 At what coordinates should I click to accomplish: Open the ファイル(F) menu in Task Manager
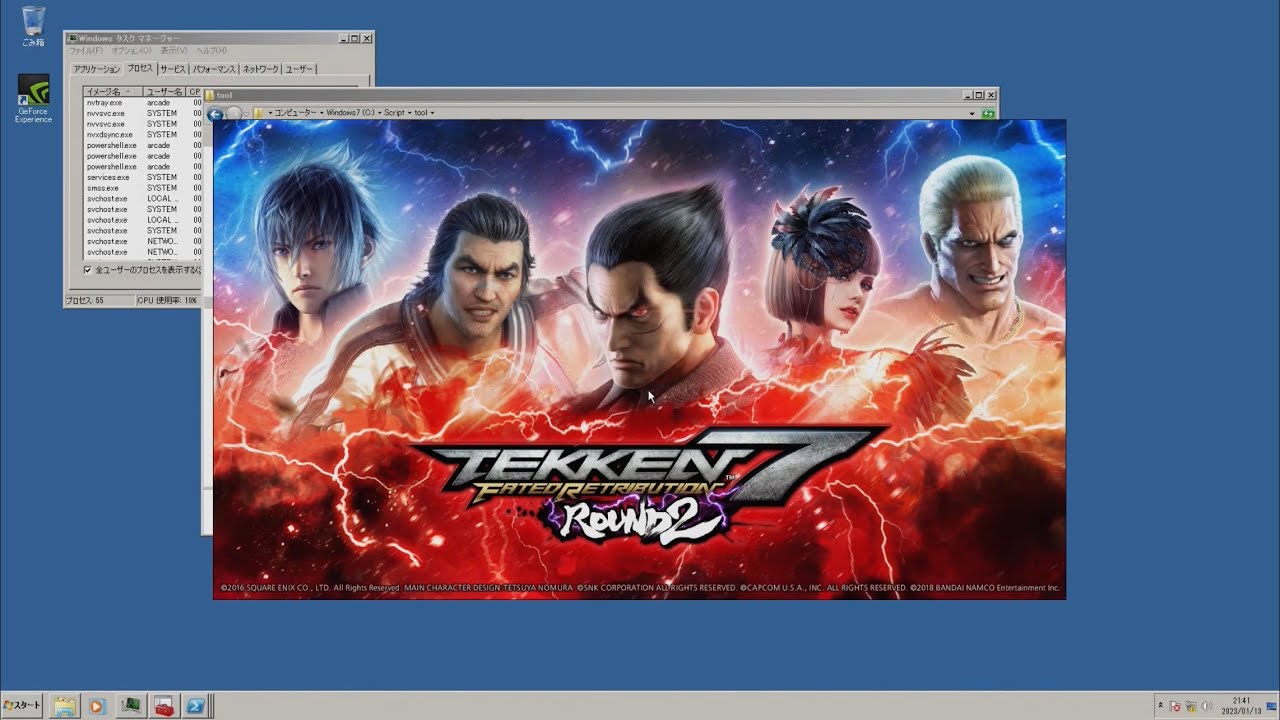[x=85, y=50]
